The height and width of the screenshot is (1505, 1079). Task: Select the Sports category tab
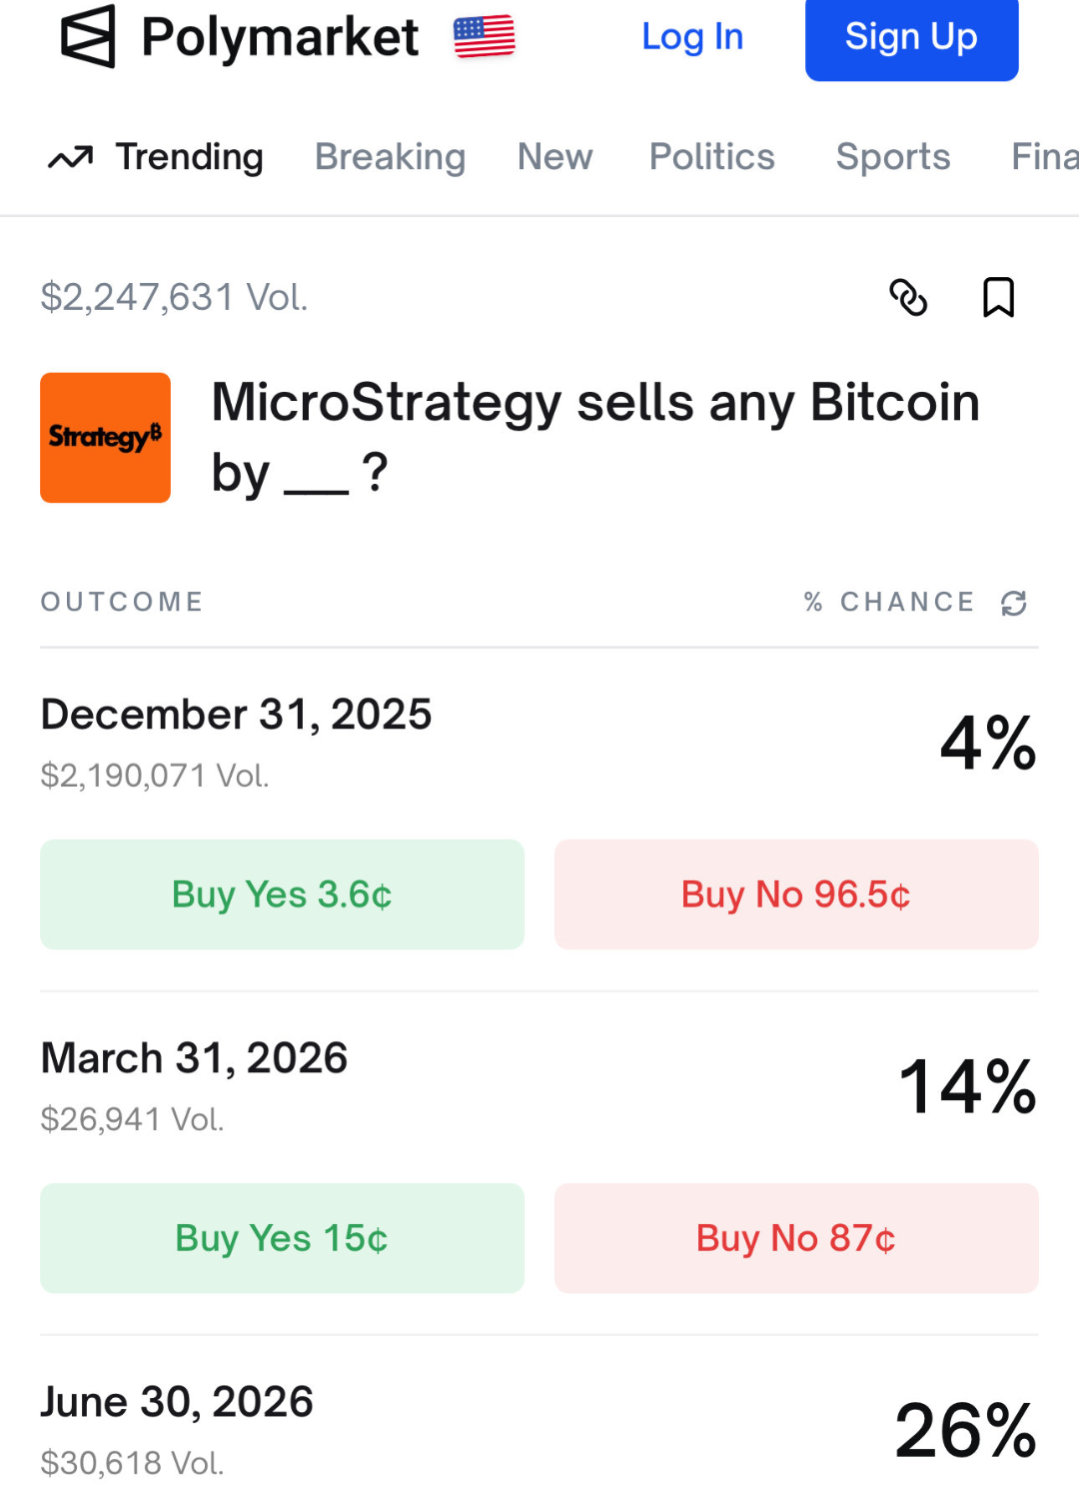coord(893,157)
